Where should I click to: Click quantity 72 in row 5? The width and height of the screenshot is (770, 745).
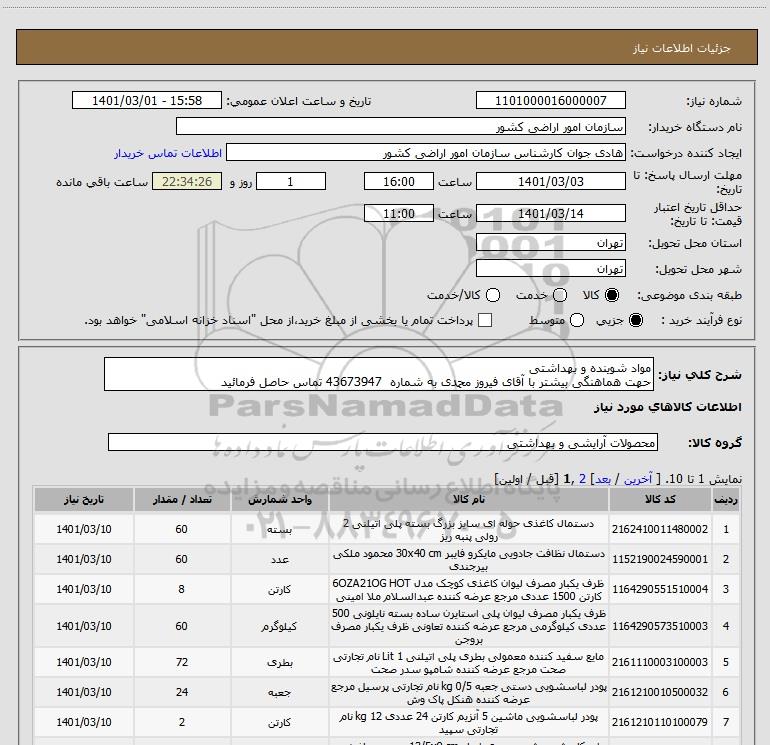(x=182, y=662)
